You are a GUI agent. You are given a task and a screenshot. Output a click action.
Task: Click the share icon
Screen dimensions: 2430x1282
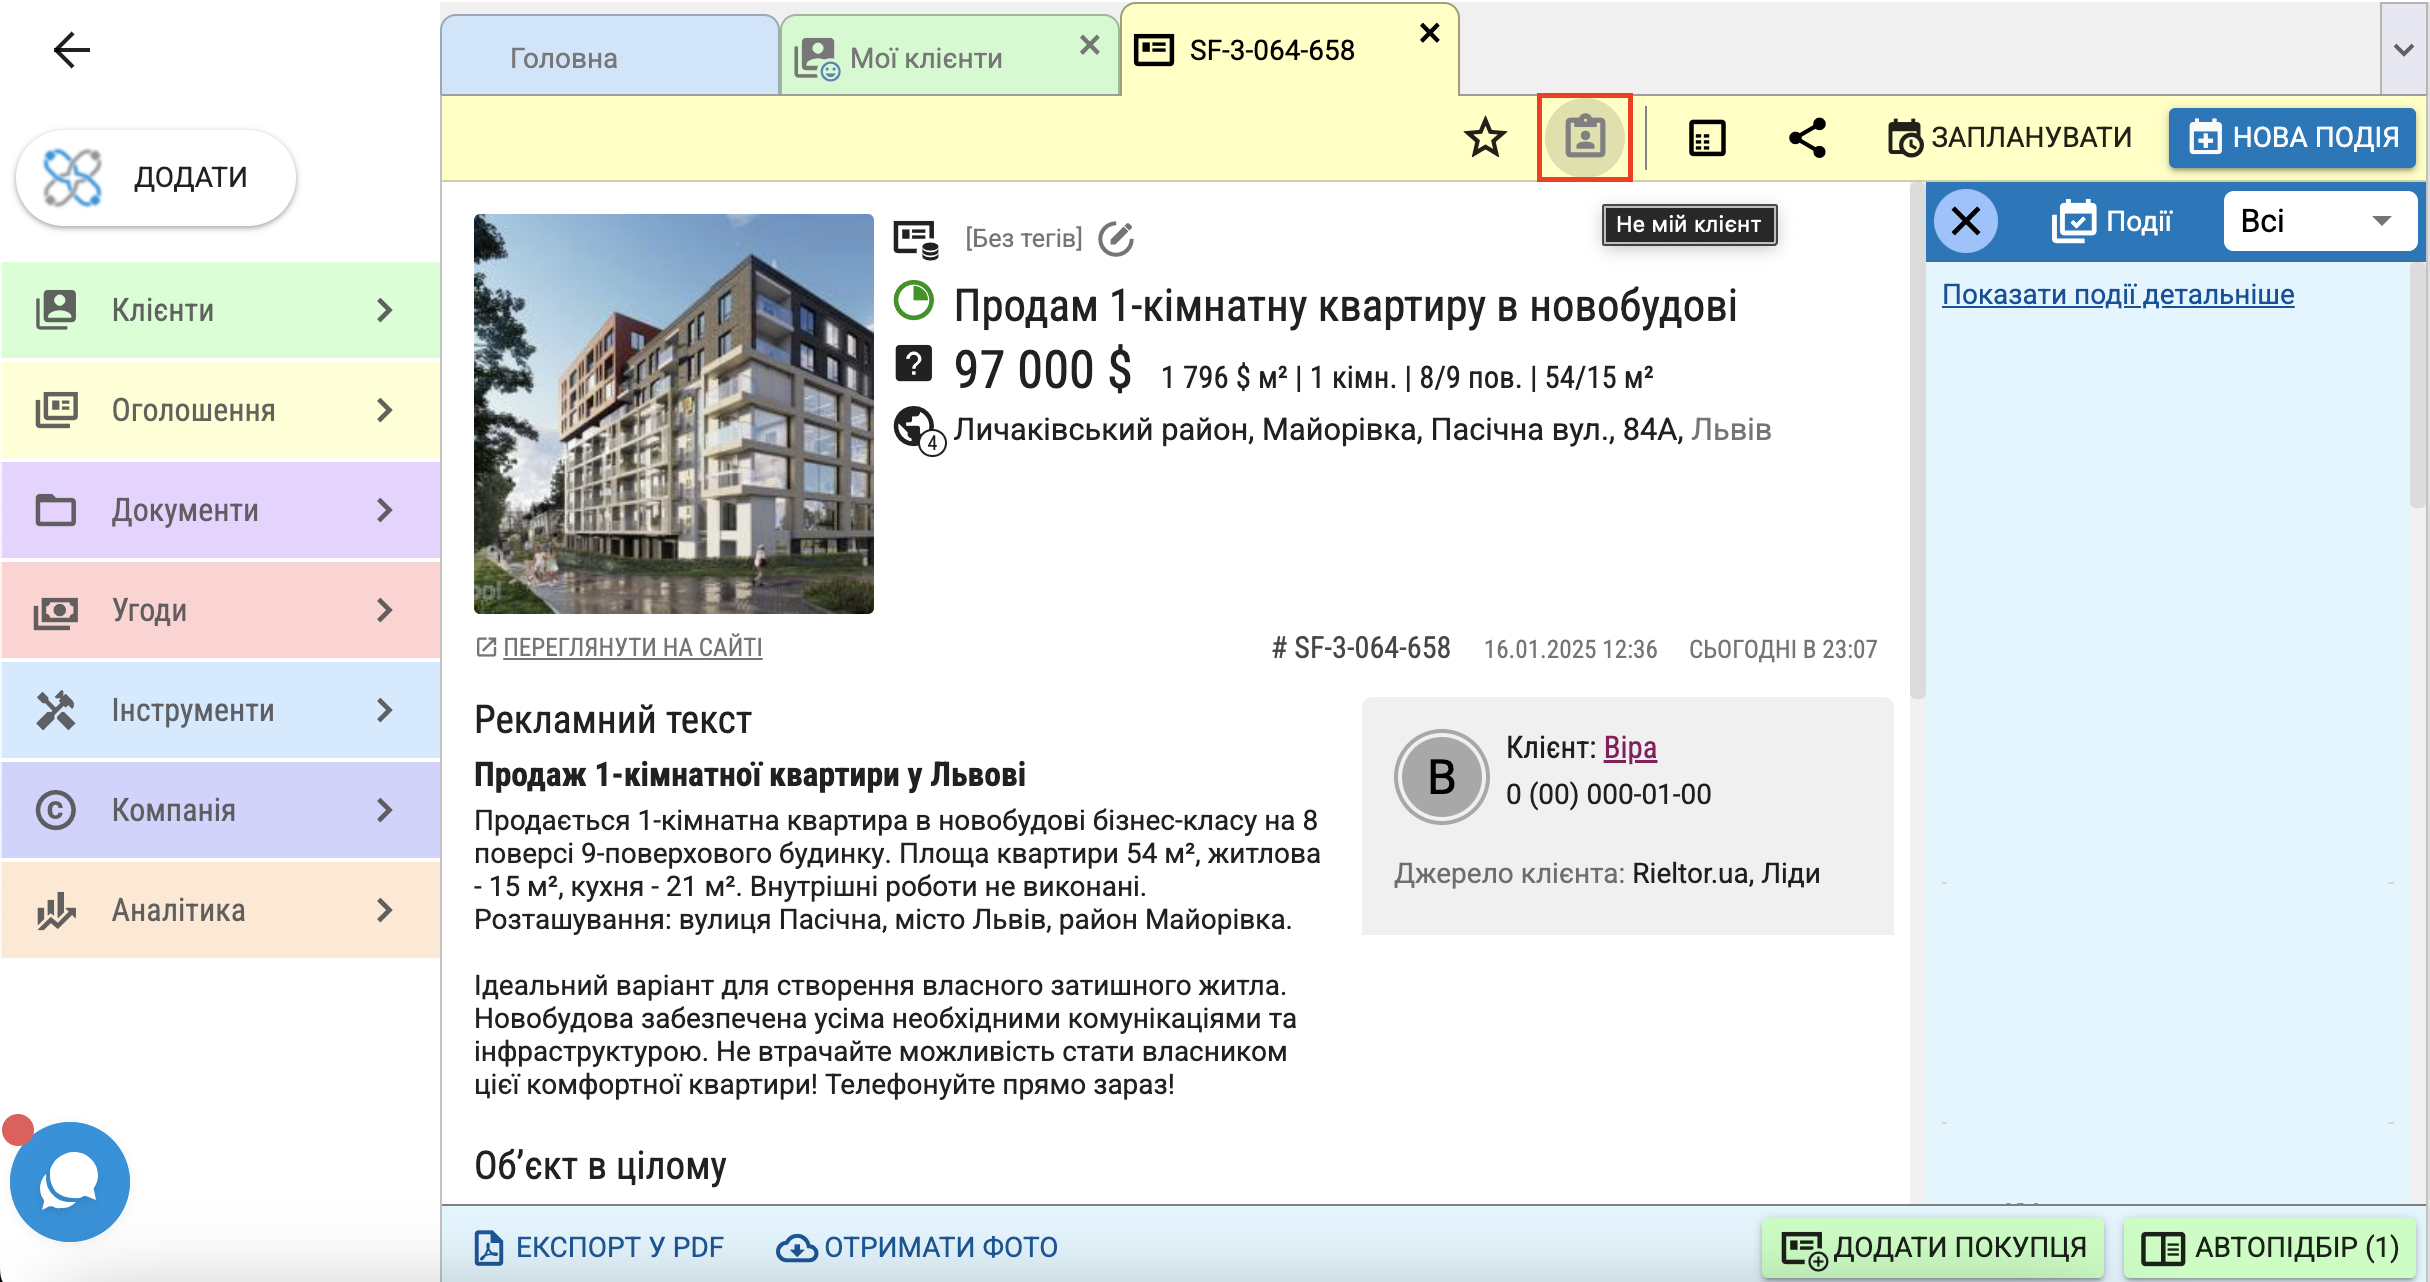pyautogui.click(x=1807, y=138)
